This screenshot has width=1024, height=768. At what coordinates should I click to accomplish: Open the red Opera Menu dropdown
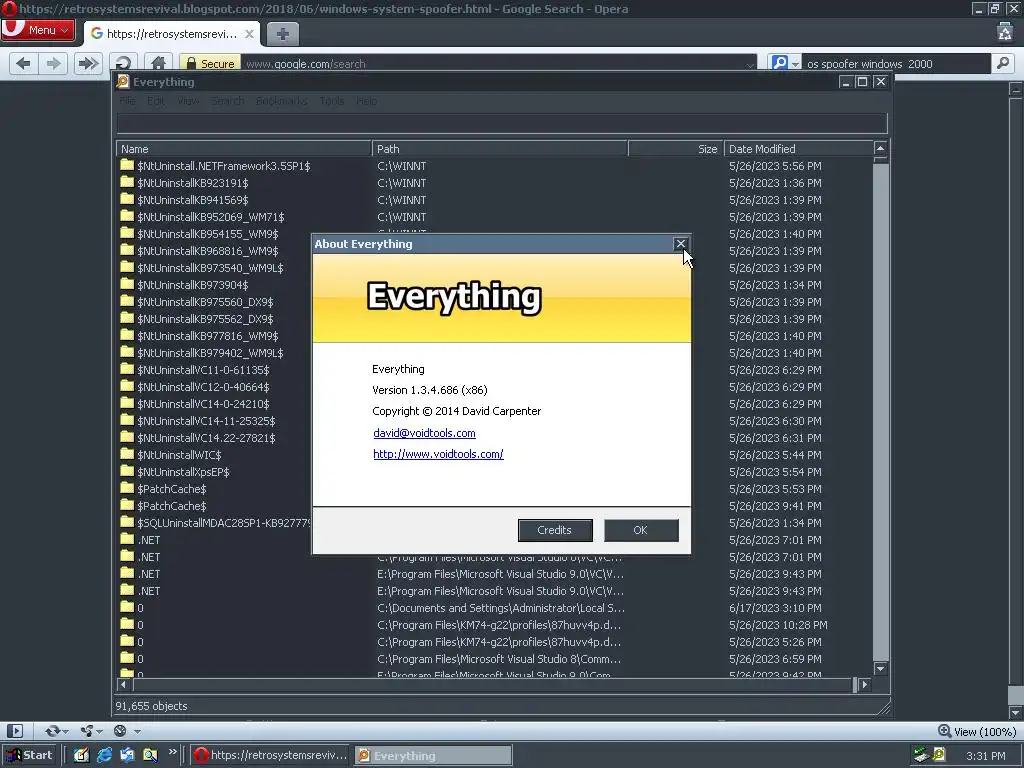coord(38,30)
